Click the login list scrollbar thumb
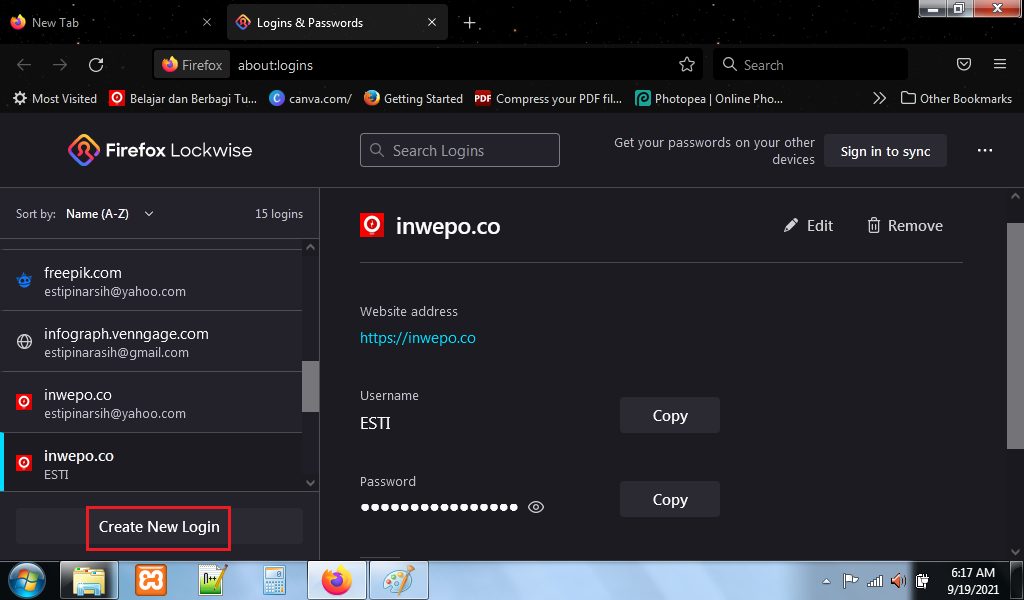Image resolution: width=1024 pixels, height=600 pixels. (x=310, y=386)
